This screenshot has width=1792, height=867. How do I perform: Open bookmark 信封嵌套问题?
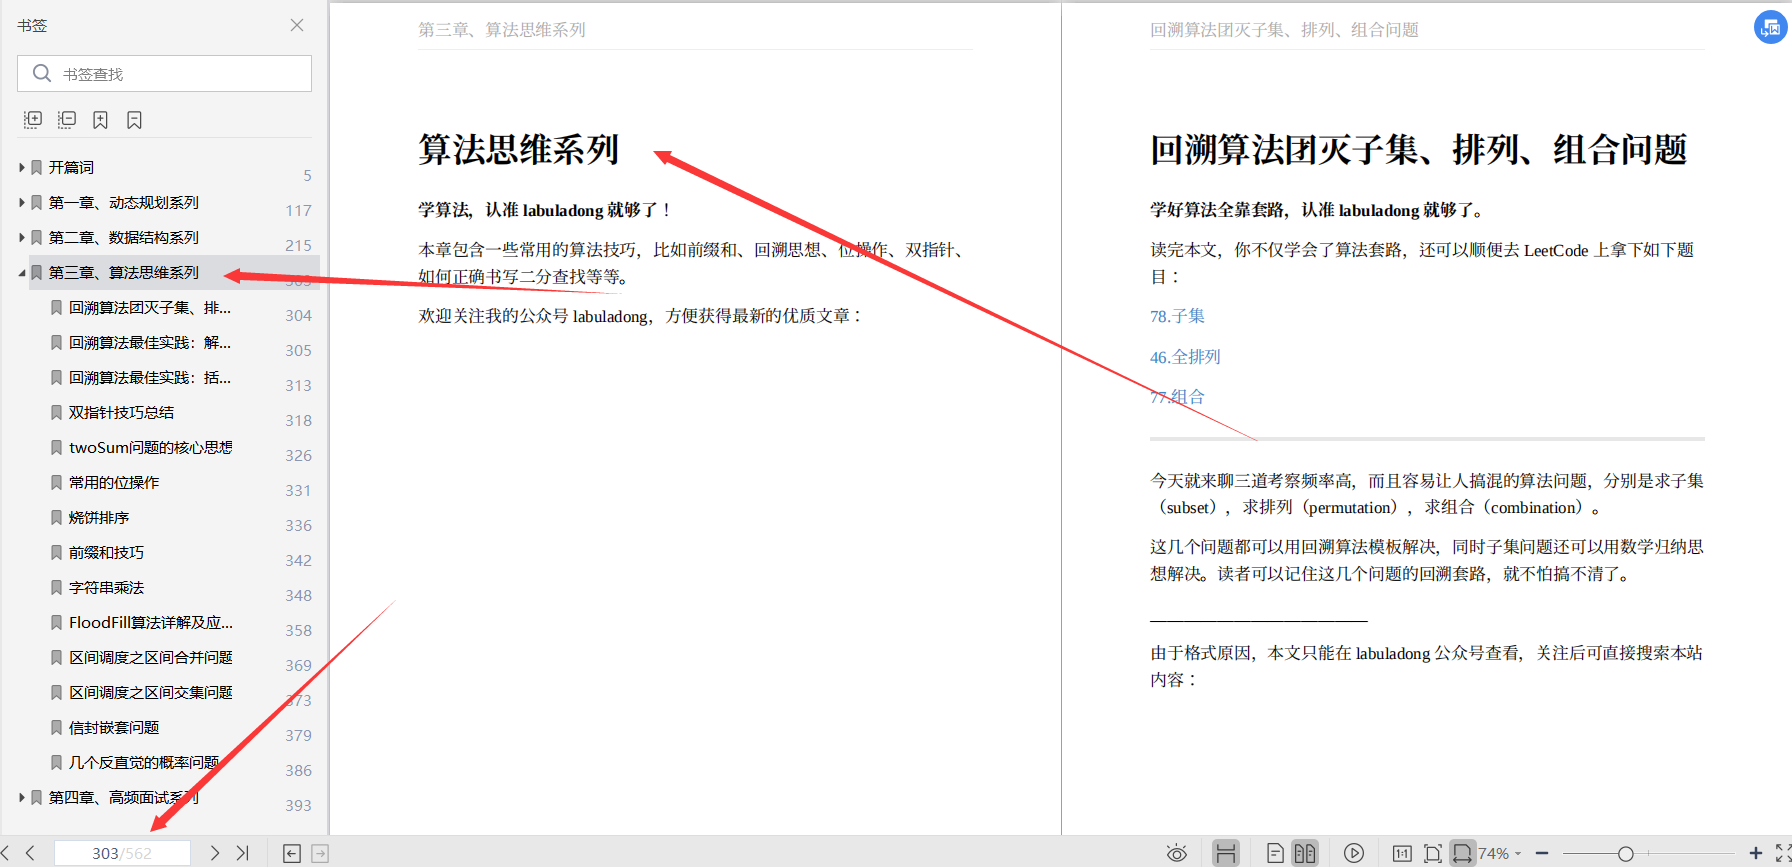pos(114,727)
